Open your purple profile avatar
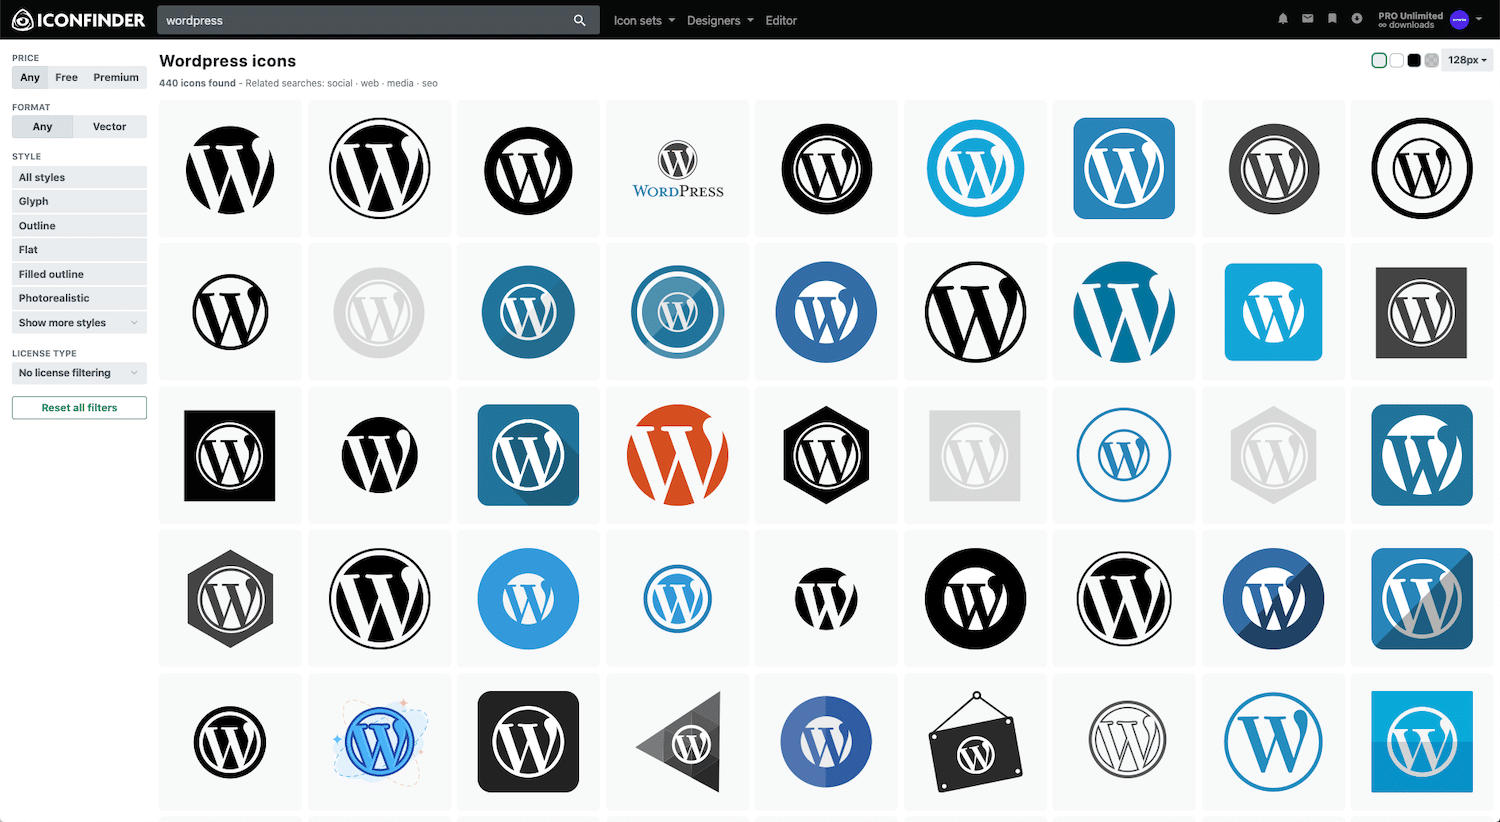Image resolution: width=1500 pixels, height=822 pixels. pyautogui.click(x=1461, y=20)
